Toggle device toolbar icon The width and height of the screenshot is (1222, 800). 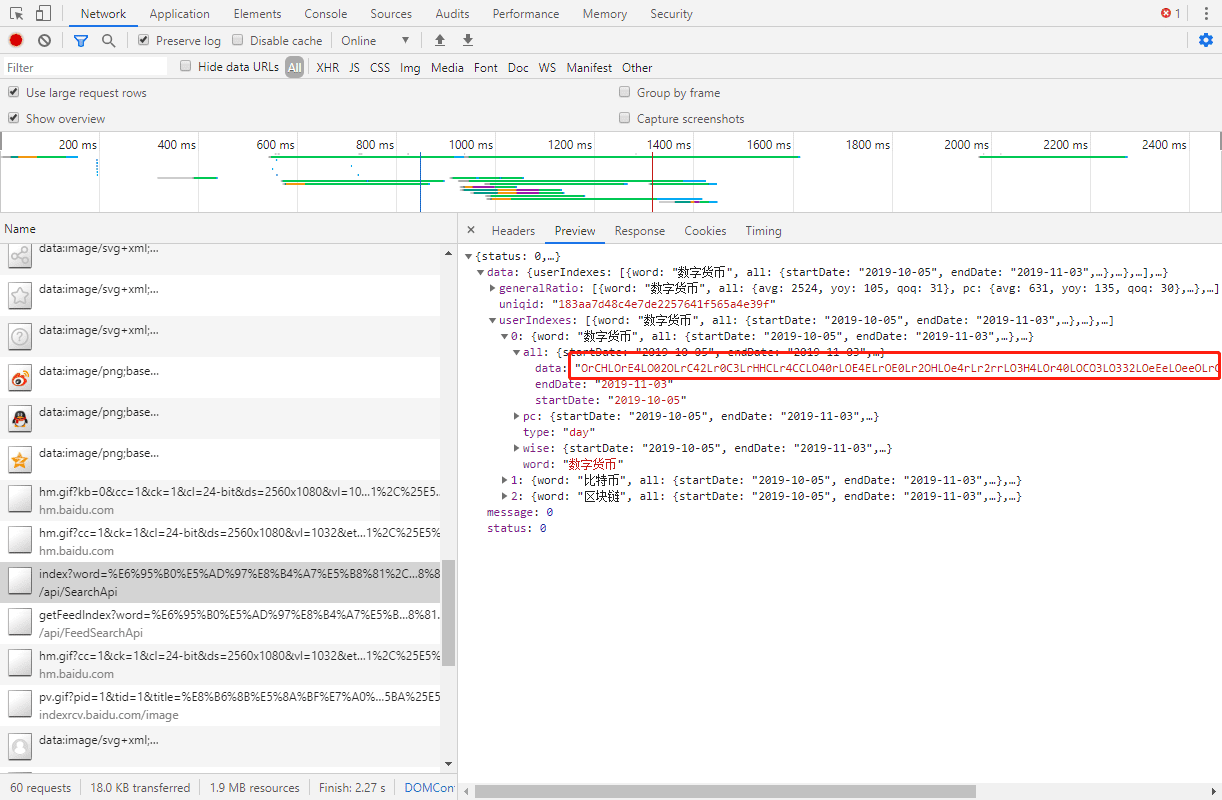[x=43, y=14]
